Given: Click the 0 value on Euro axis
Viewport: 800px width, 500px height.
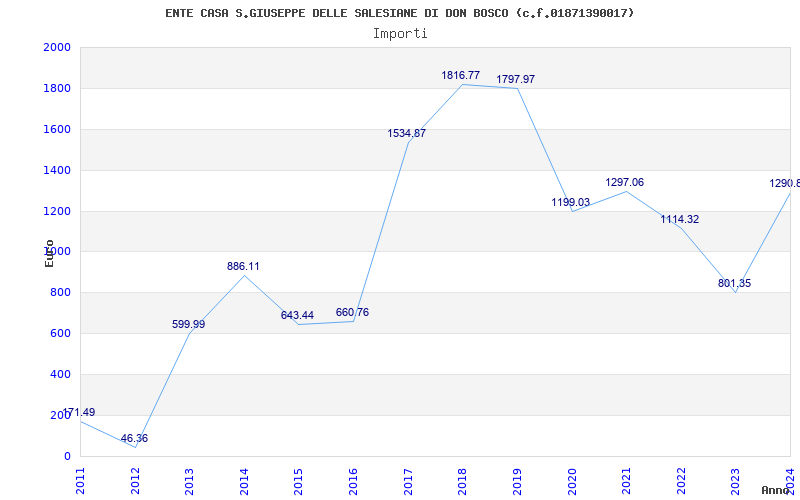Looking at the screenshot, I should (x=67, y=456).
